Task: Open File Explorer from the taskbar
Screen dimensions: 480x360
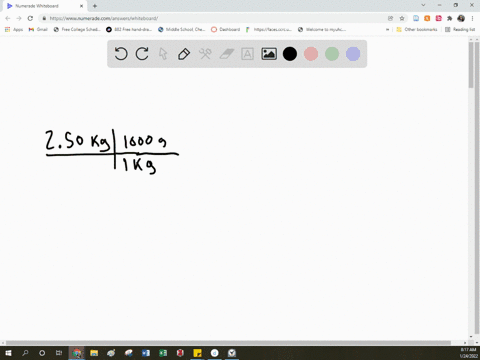Action: click(94, 353)
